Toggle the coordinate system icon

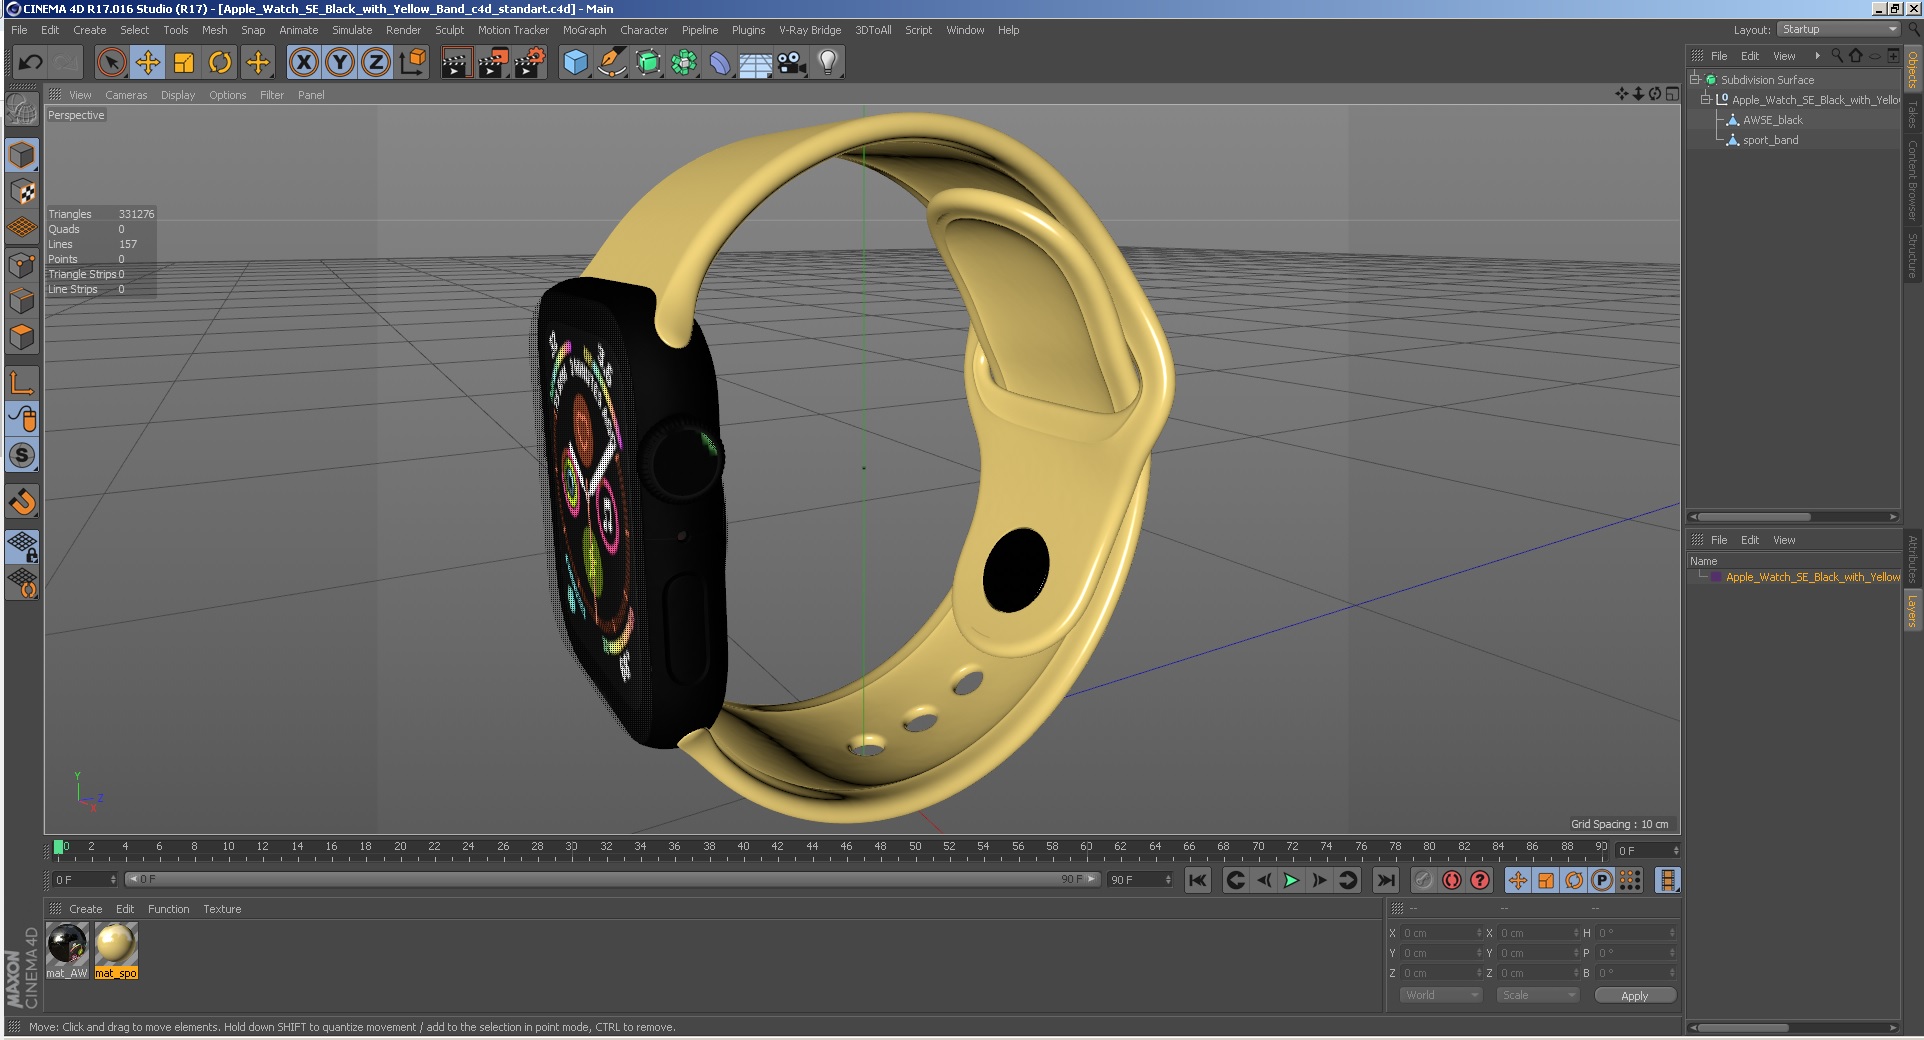pyautogui.click(x=412, y=63)
